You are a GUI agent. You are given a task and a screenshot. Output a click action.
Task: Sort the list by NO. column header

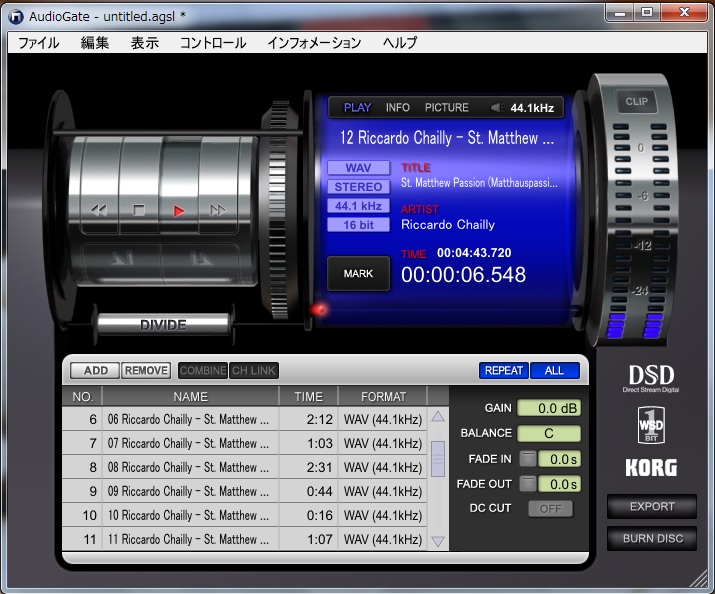pos(82,397)
